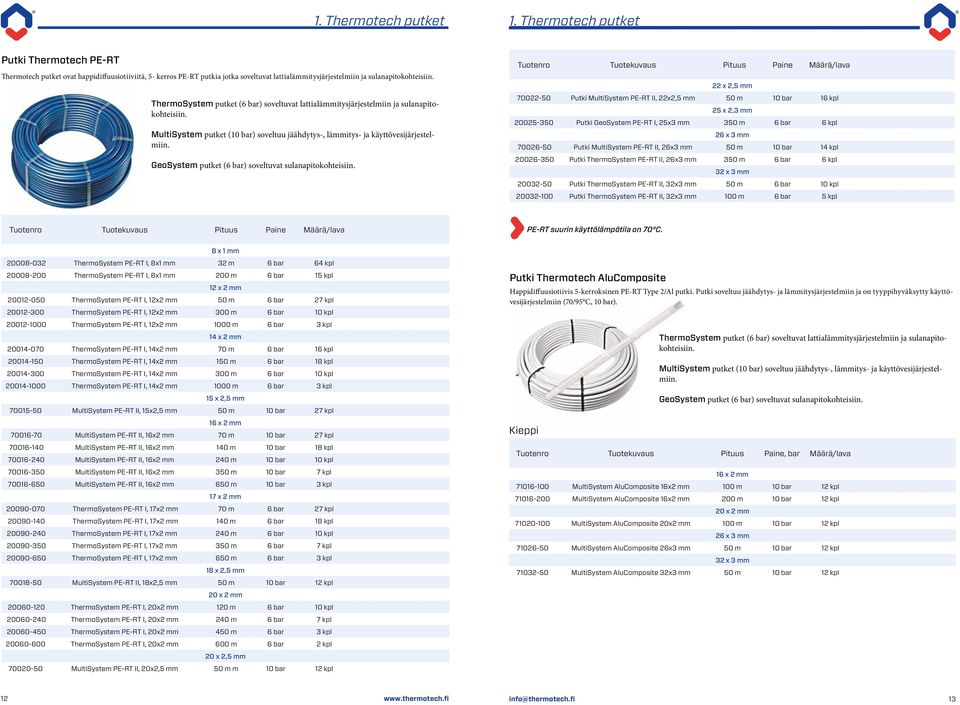Select product number 70020-50

click(26, 669)
